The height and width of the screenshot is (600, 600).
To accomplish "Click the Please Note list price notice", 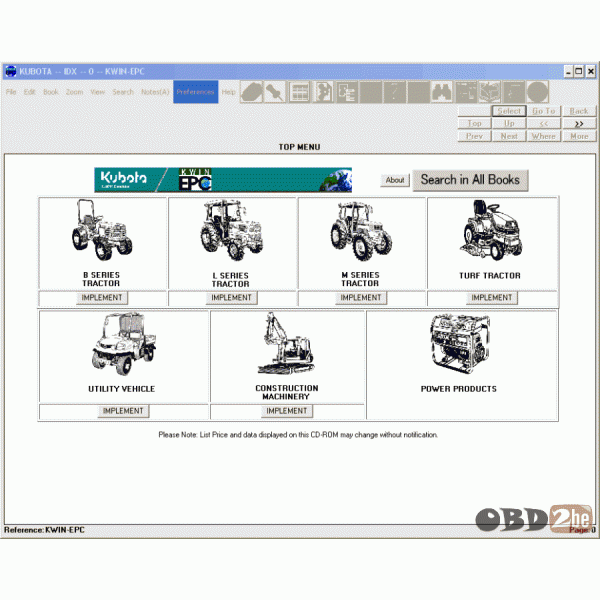I will tap(298, 435).
